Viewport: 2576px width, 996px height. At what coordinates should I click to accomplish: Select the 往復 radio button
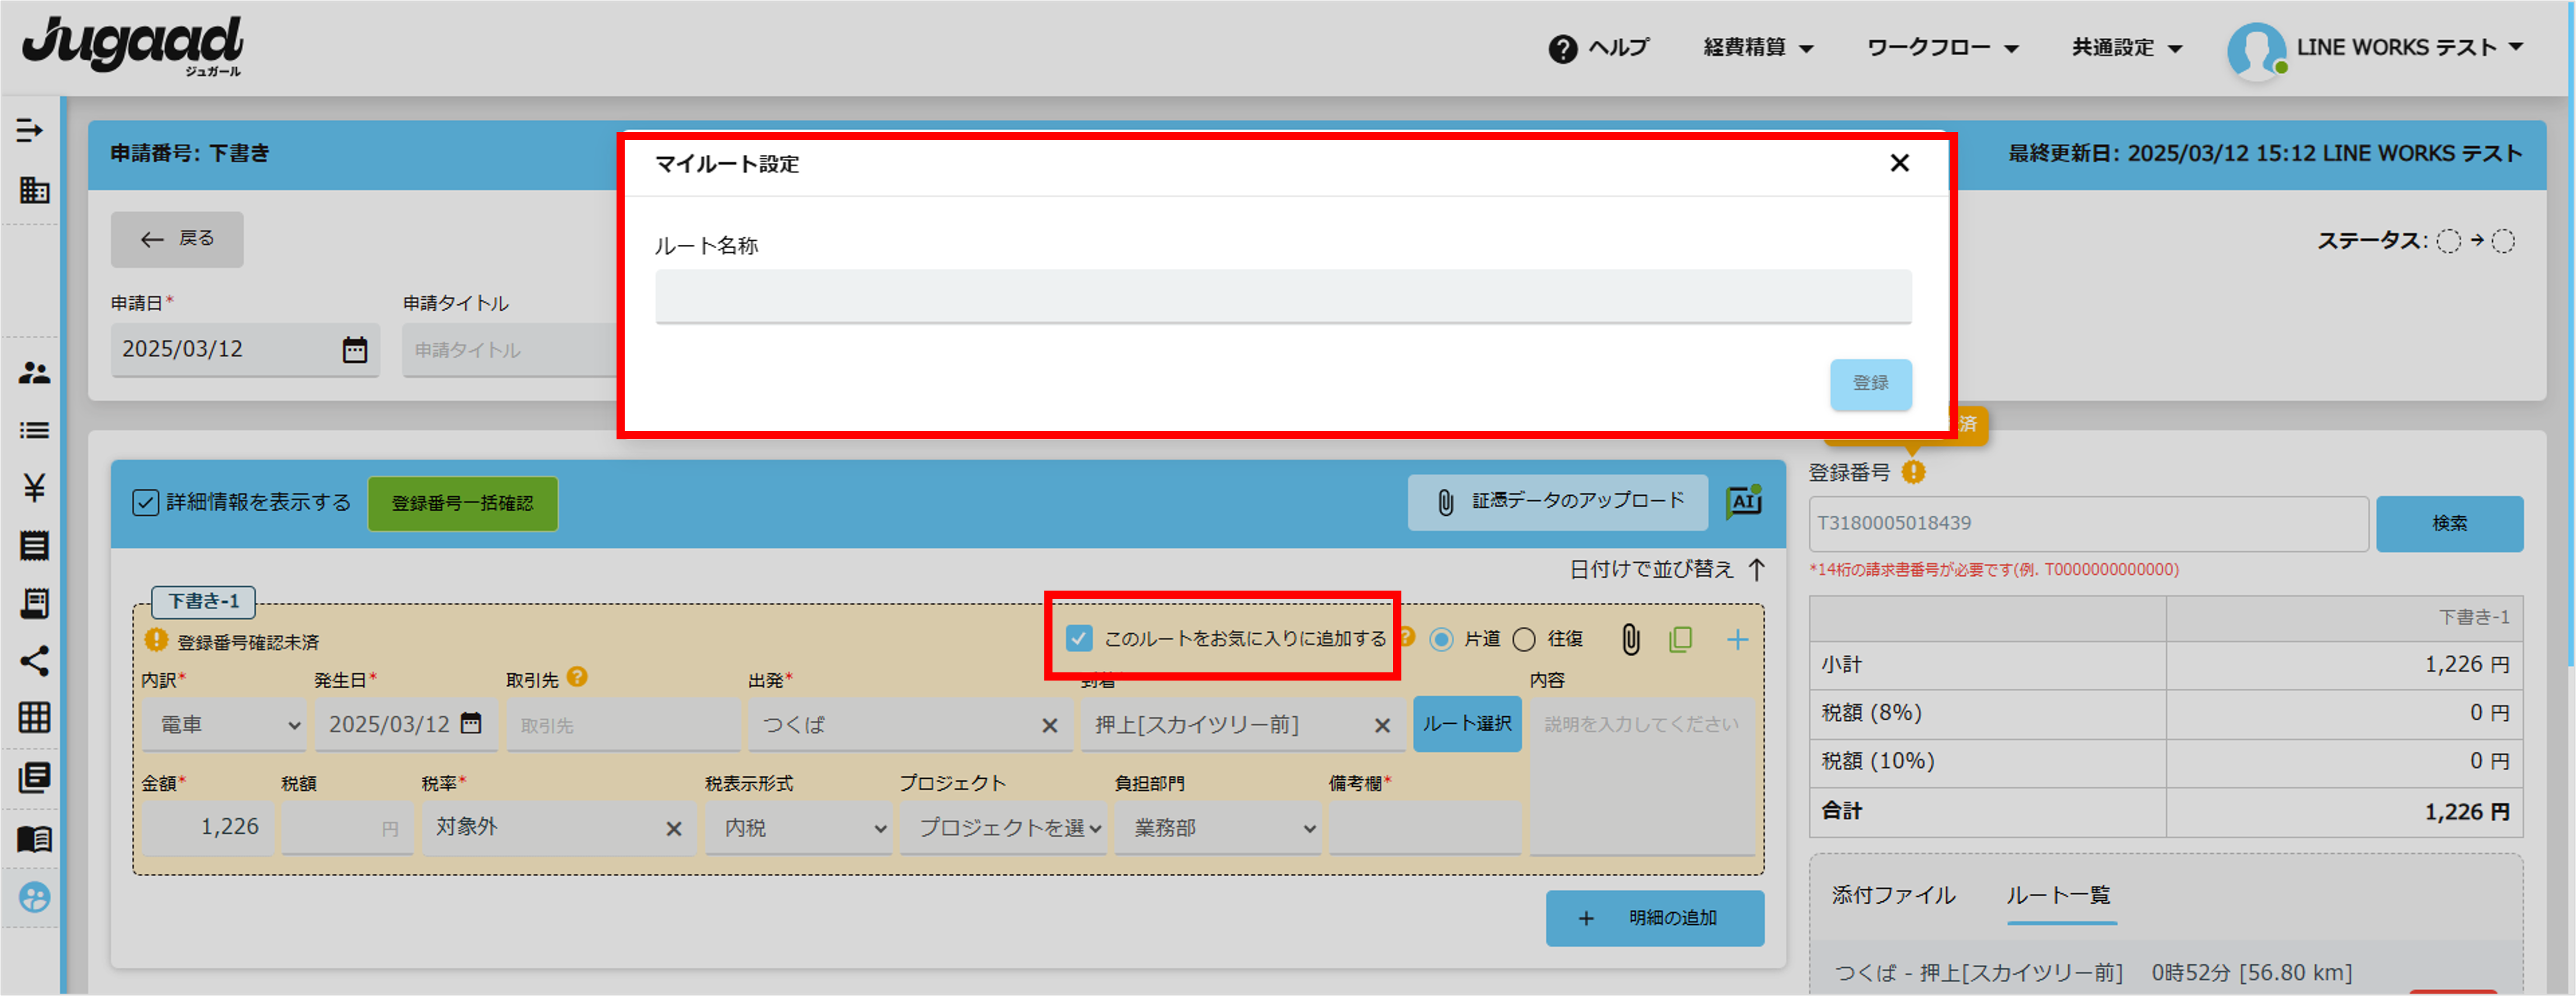(1524, 639)
